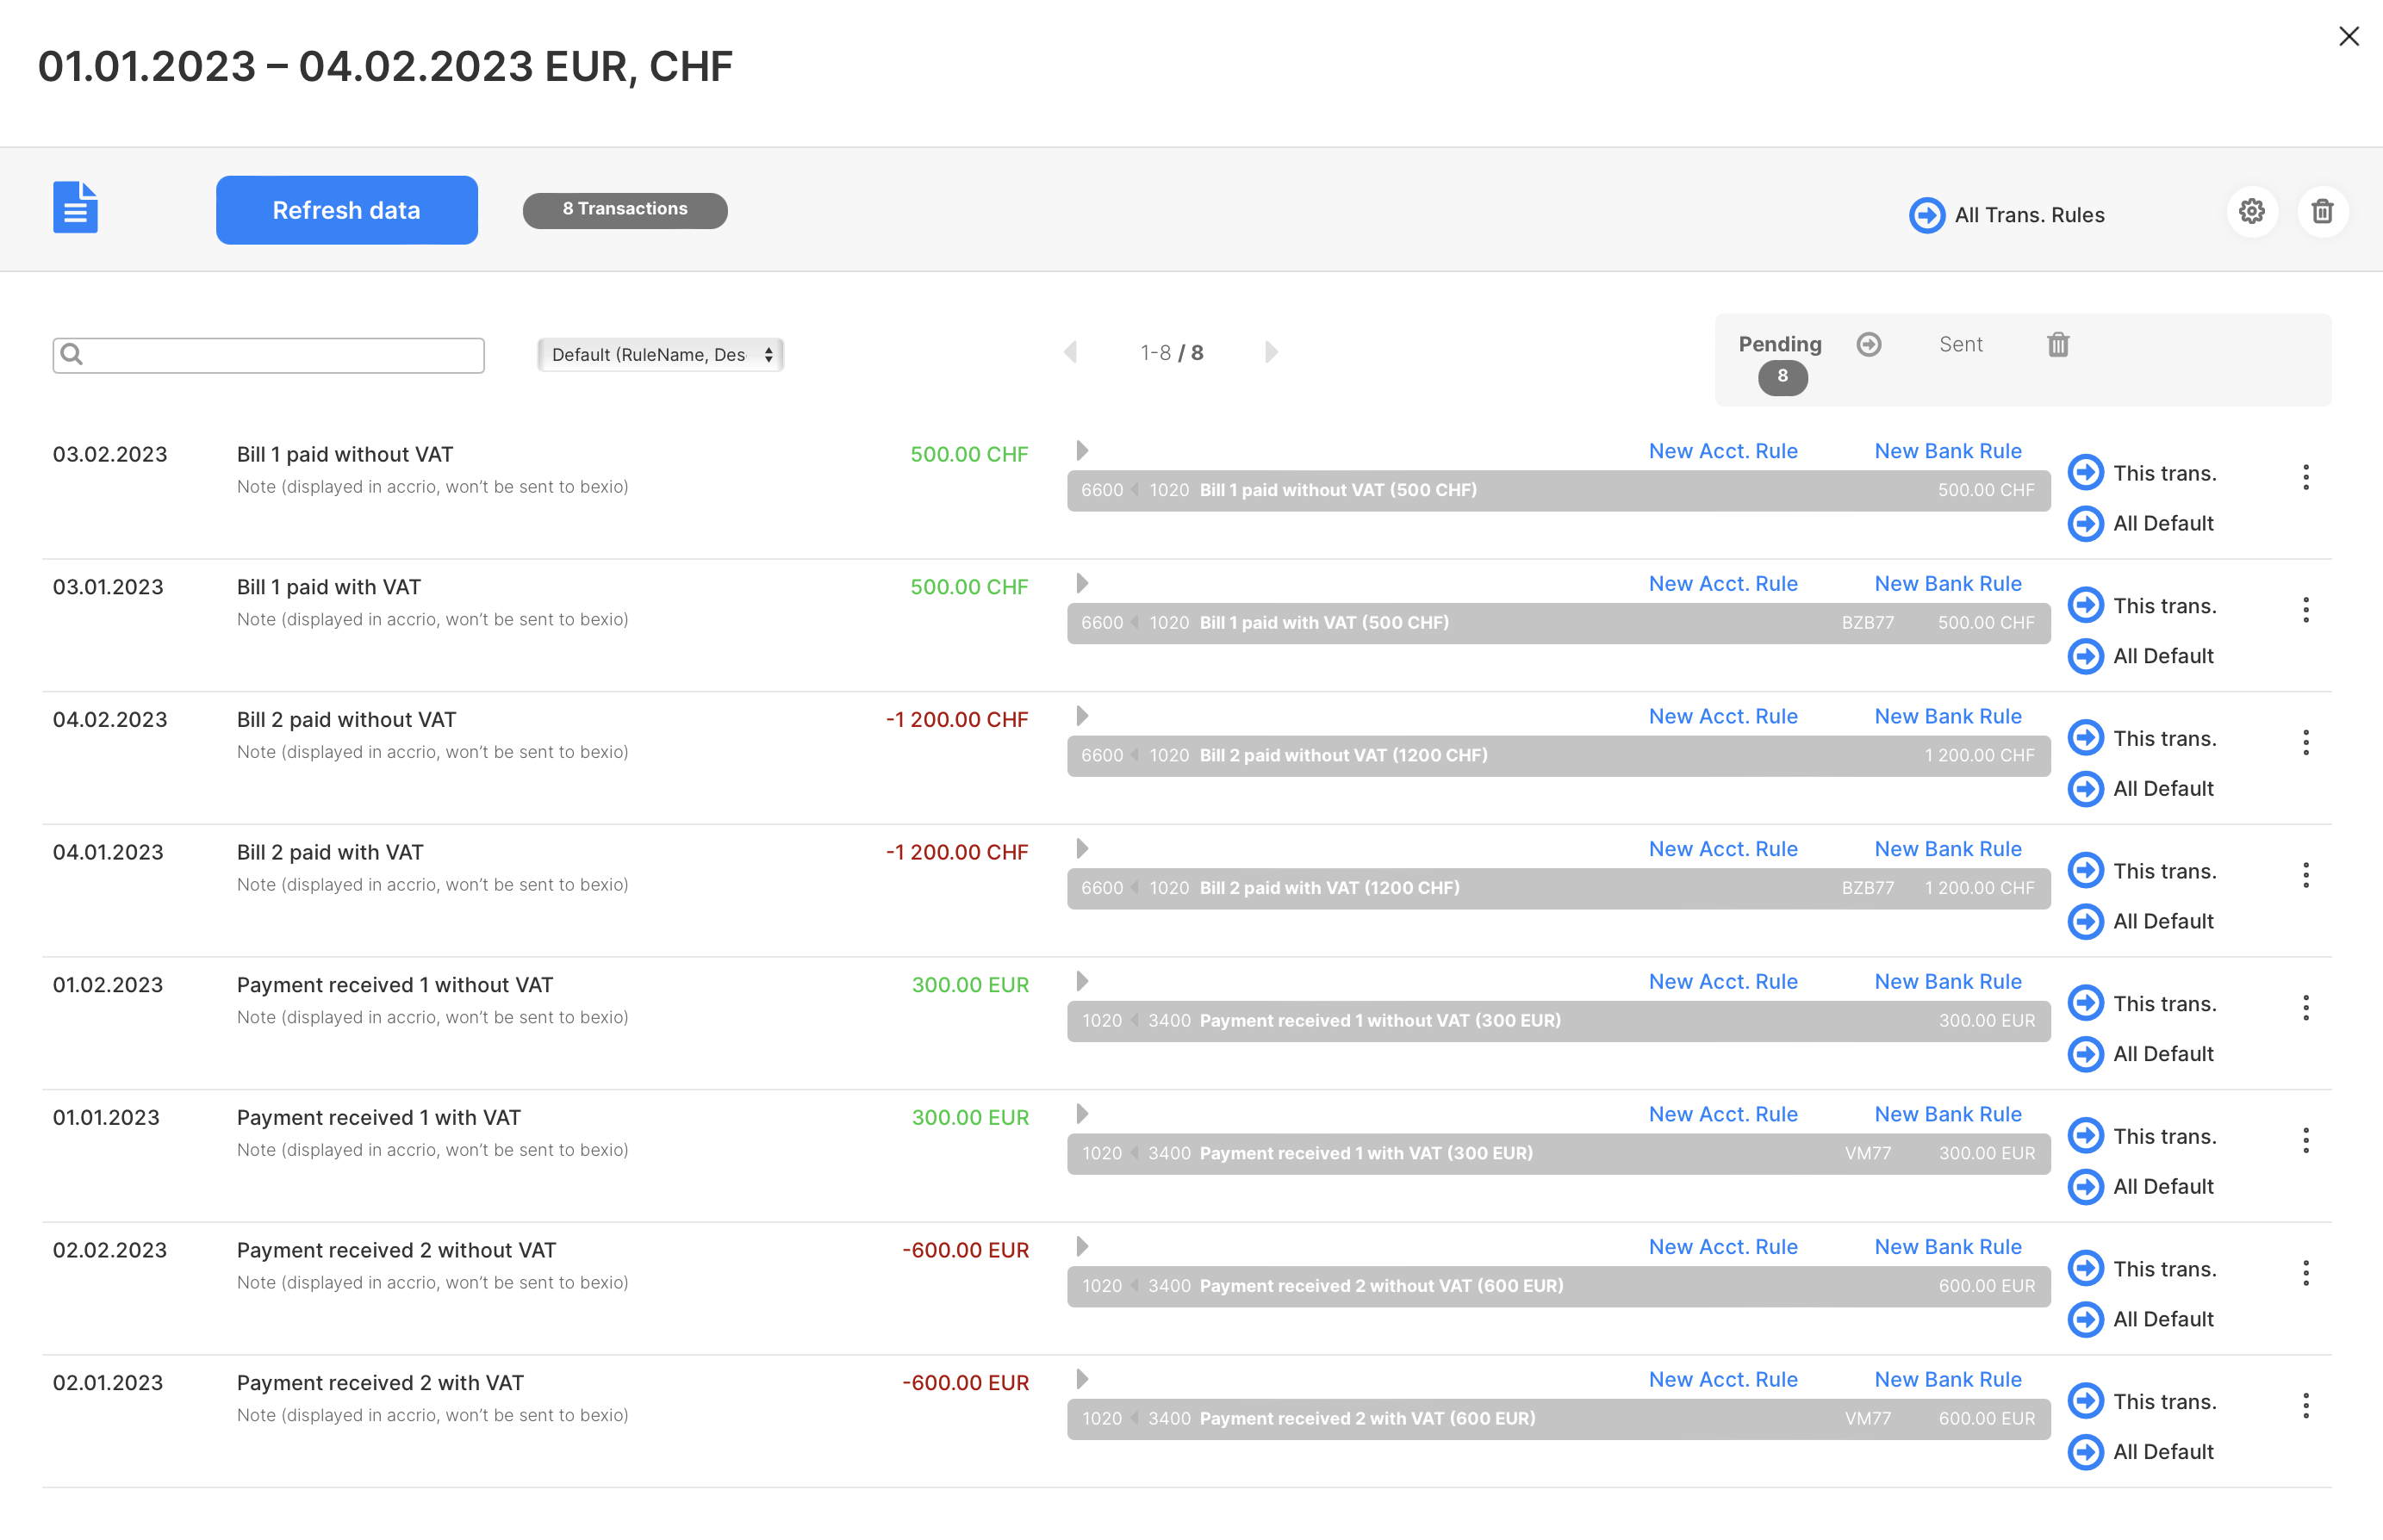This screenshot has width=2383, height=1540.
Task: Expand booking for Payment received 2 without VAT
Action: [x=1082, y=1247]
